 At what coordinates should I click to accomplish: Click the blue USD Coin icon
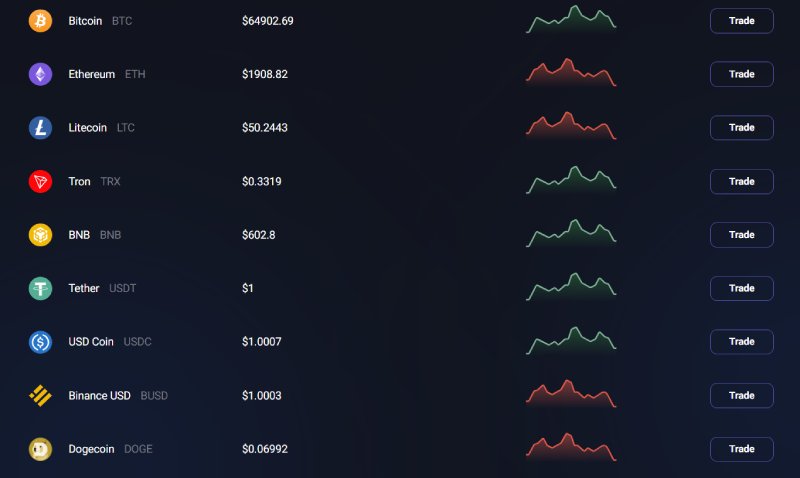pos(40,342)
